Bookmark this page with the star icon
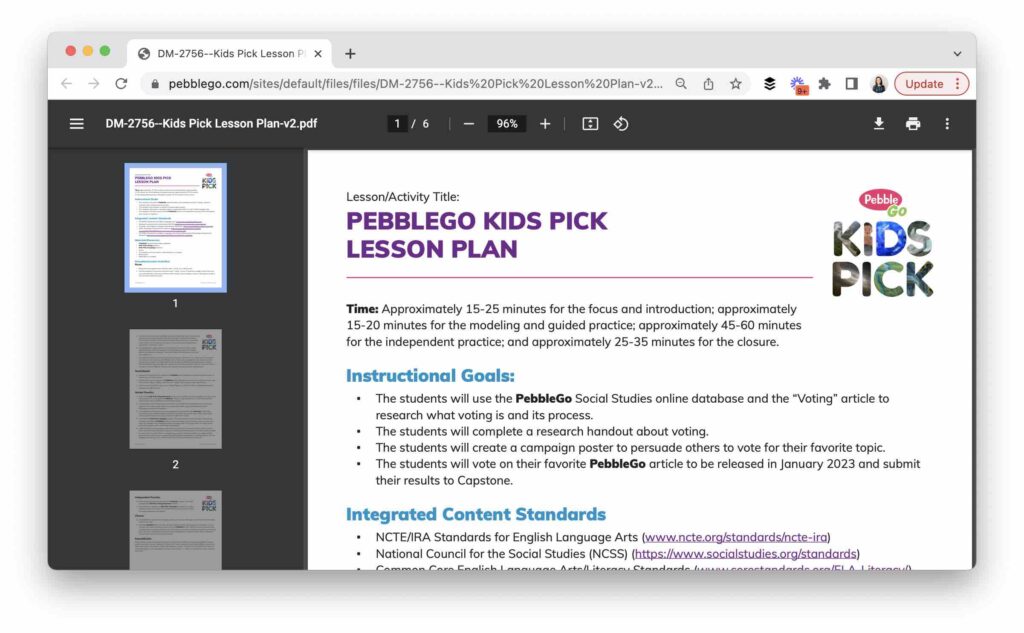 click(736, 84)
